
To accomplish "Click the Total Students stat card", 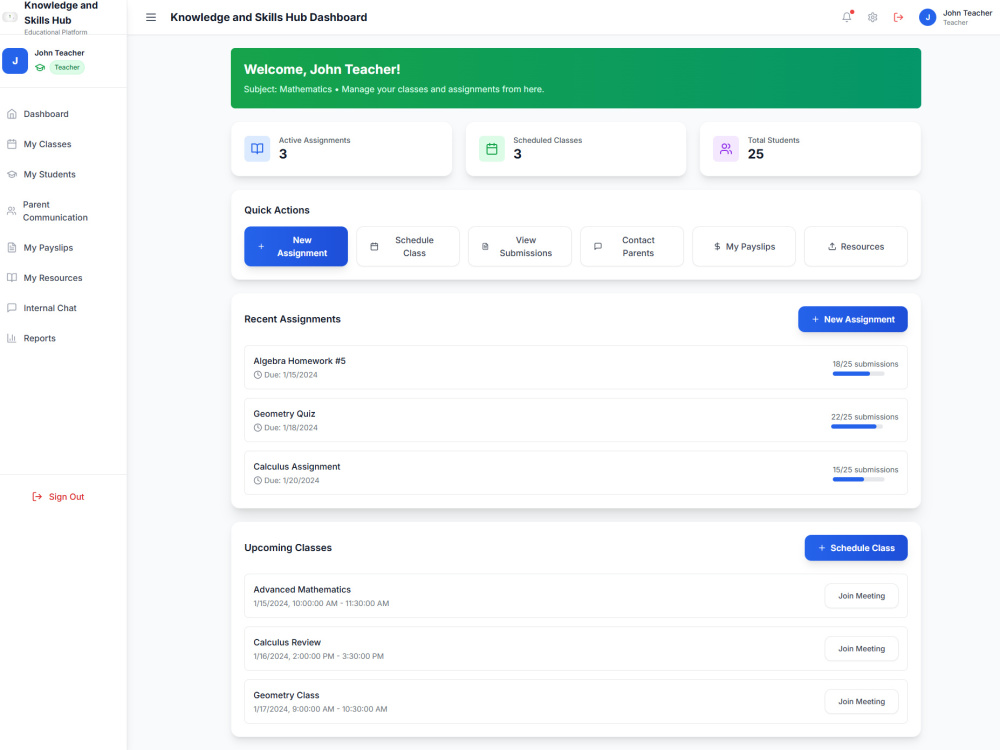I will click(810, 149).
